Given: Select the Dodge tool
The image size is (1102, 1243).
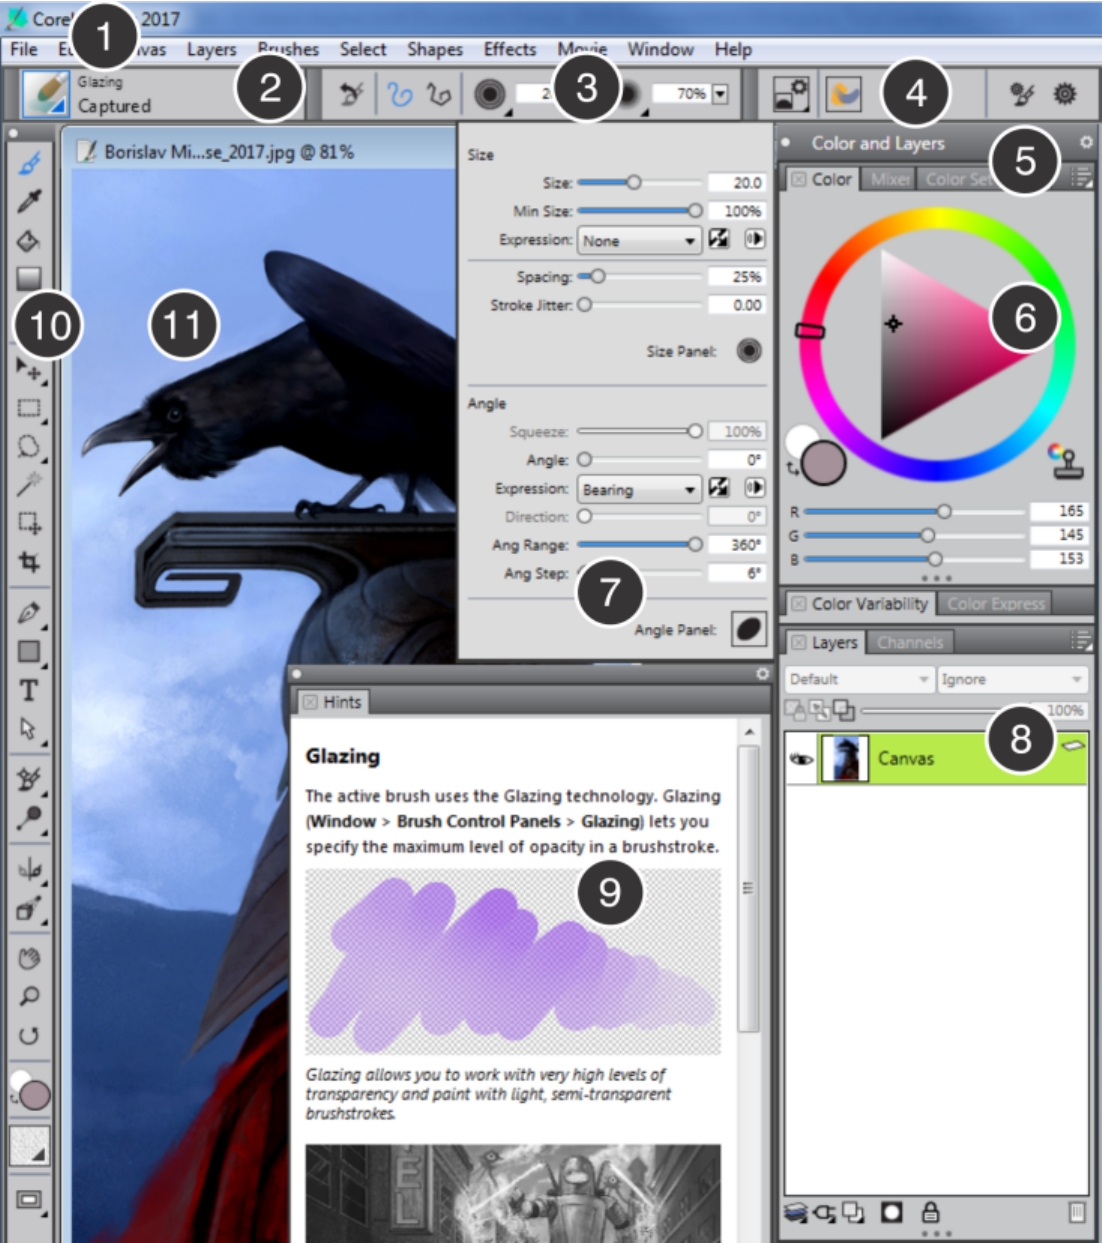Looking at the screenshot, I should click(x=29, y=818).
